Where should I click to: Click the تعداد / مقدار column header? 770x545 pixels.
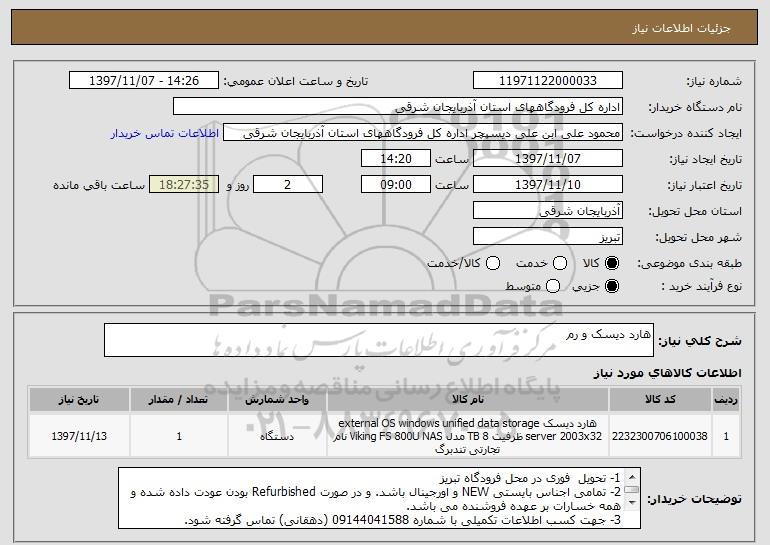pyautogui.click(x=179, y=400)
